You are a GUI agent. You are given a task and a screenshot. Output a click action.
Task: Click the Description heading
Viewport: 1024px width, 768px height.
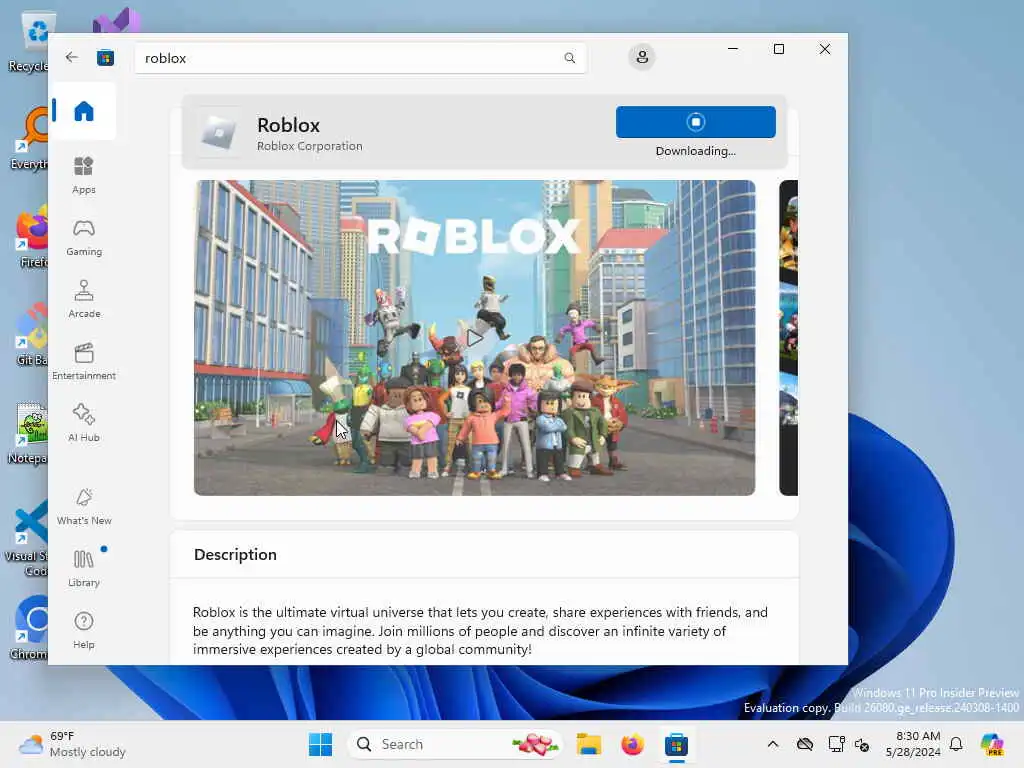[235, 554]
